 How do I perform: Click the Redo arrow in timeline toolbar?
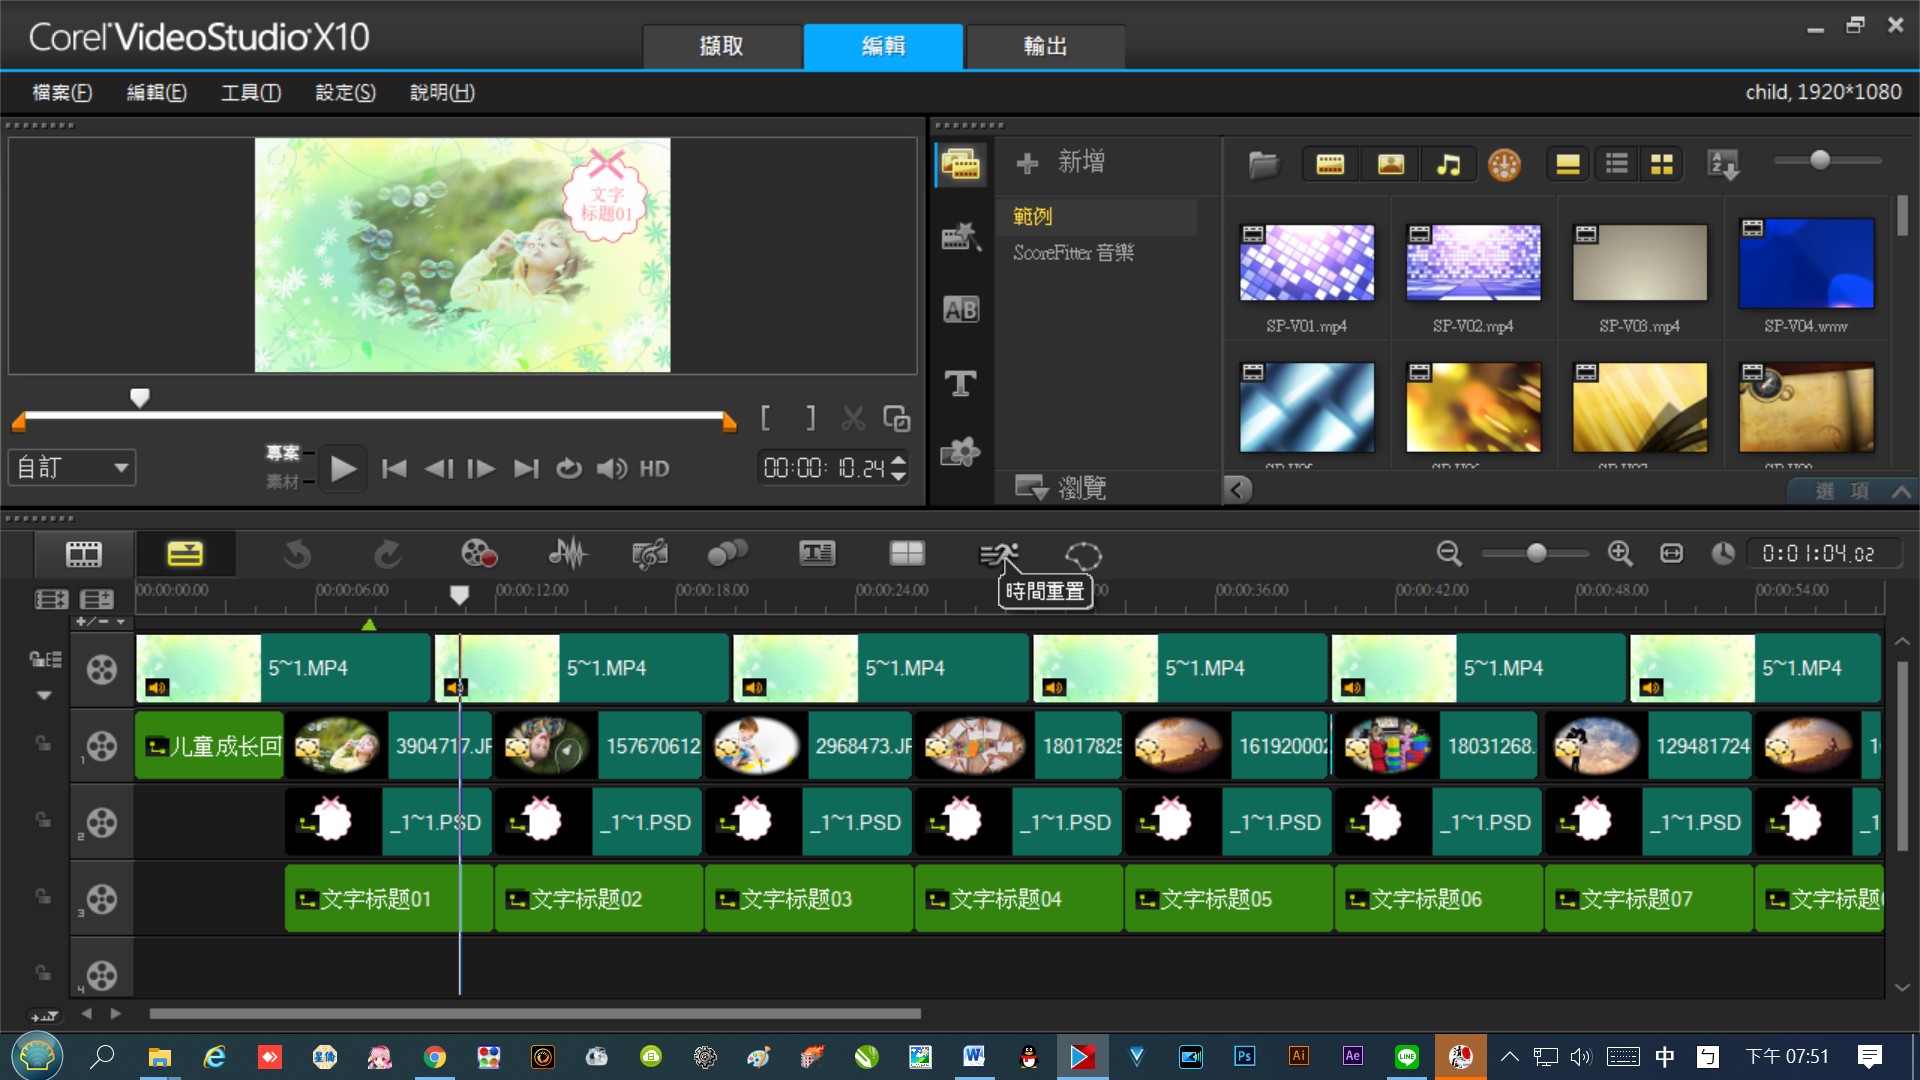click(388, 554)
